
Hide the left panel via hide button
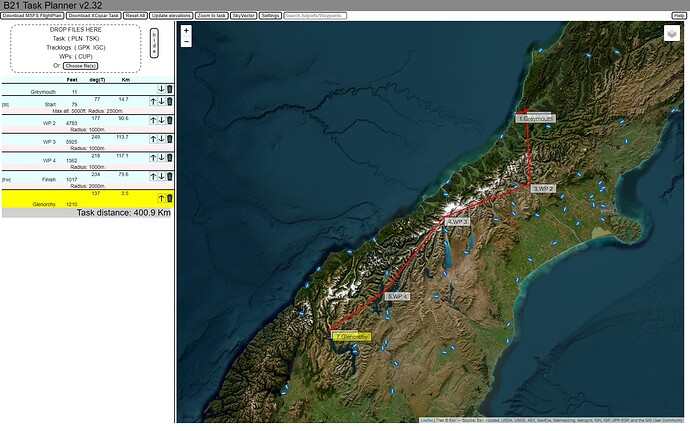click(154, 43)
